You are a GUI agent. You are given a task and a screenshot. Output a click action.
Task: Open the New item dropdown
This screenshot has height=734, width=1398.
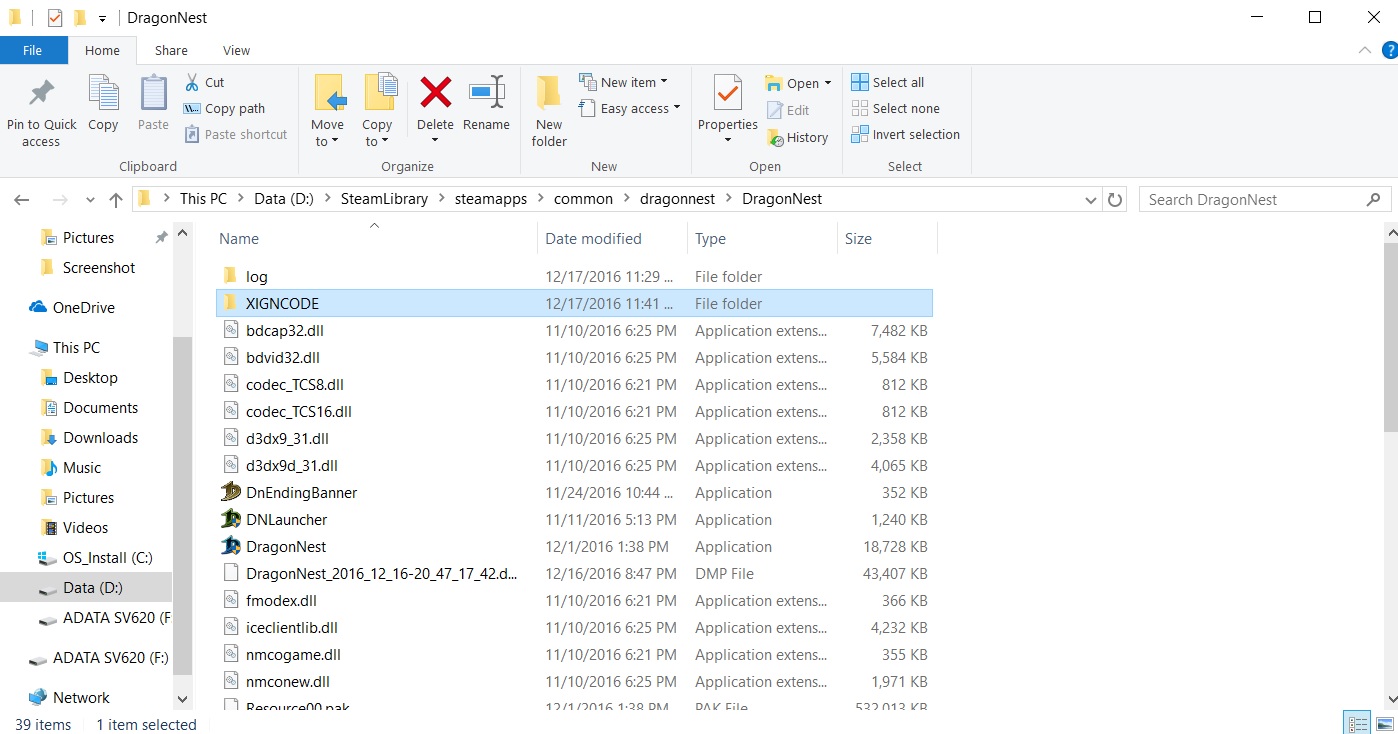click(x=623, y=82)
